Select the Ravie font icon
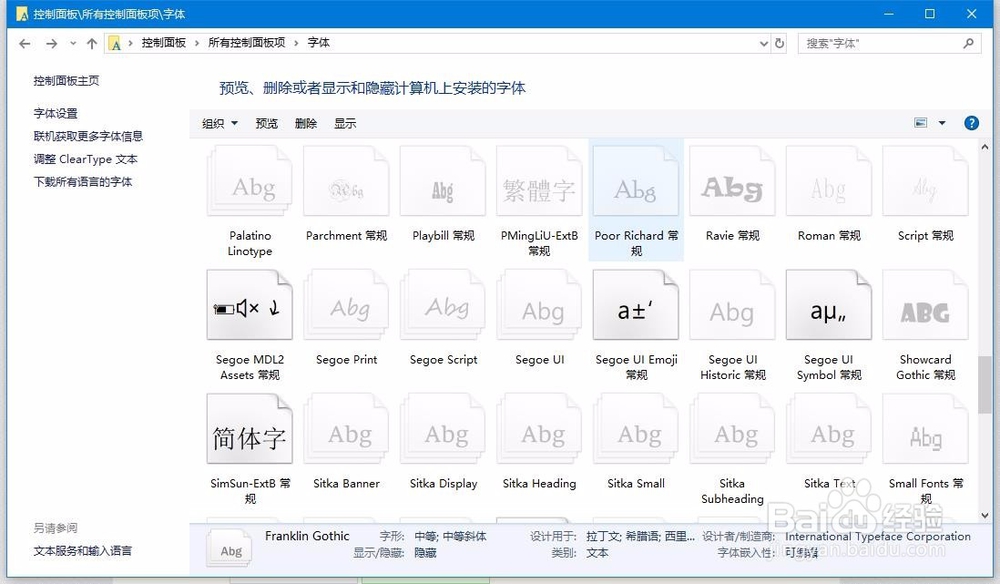Viewport: 1000px width, 584px height. (x=733, y=182)
